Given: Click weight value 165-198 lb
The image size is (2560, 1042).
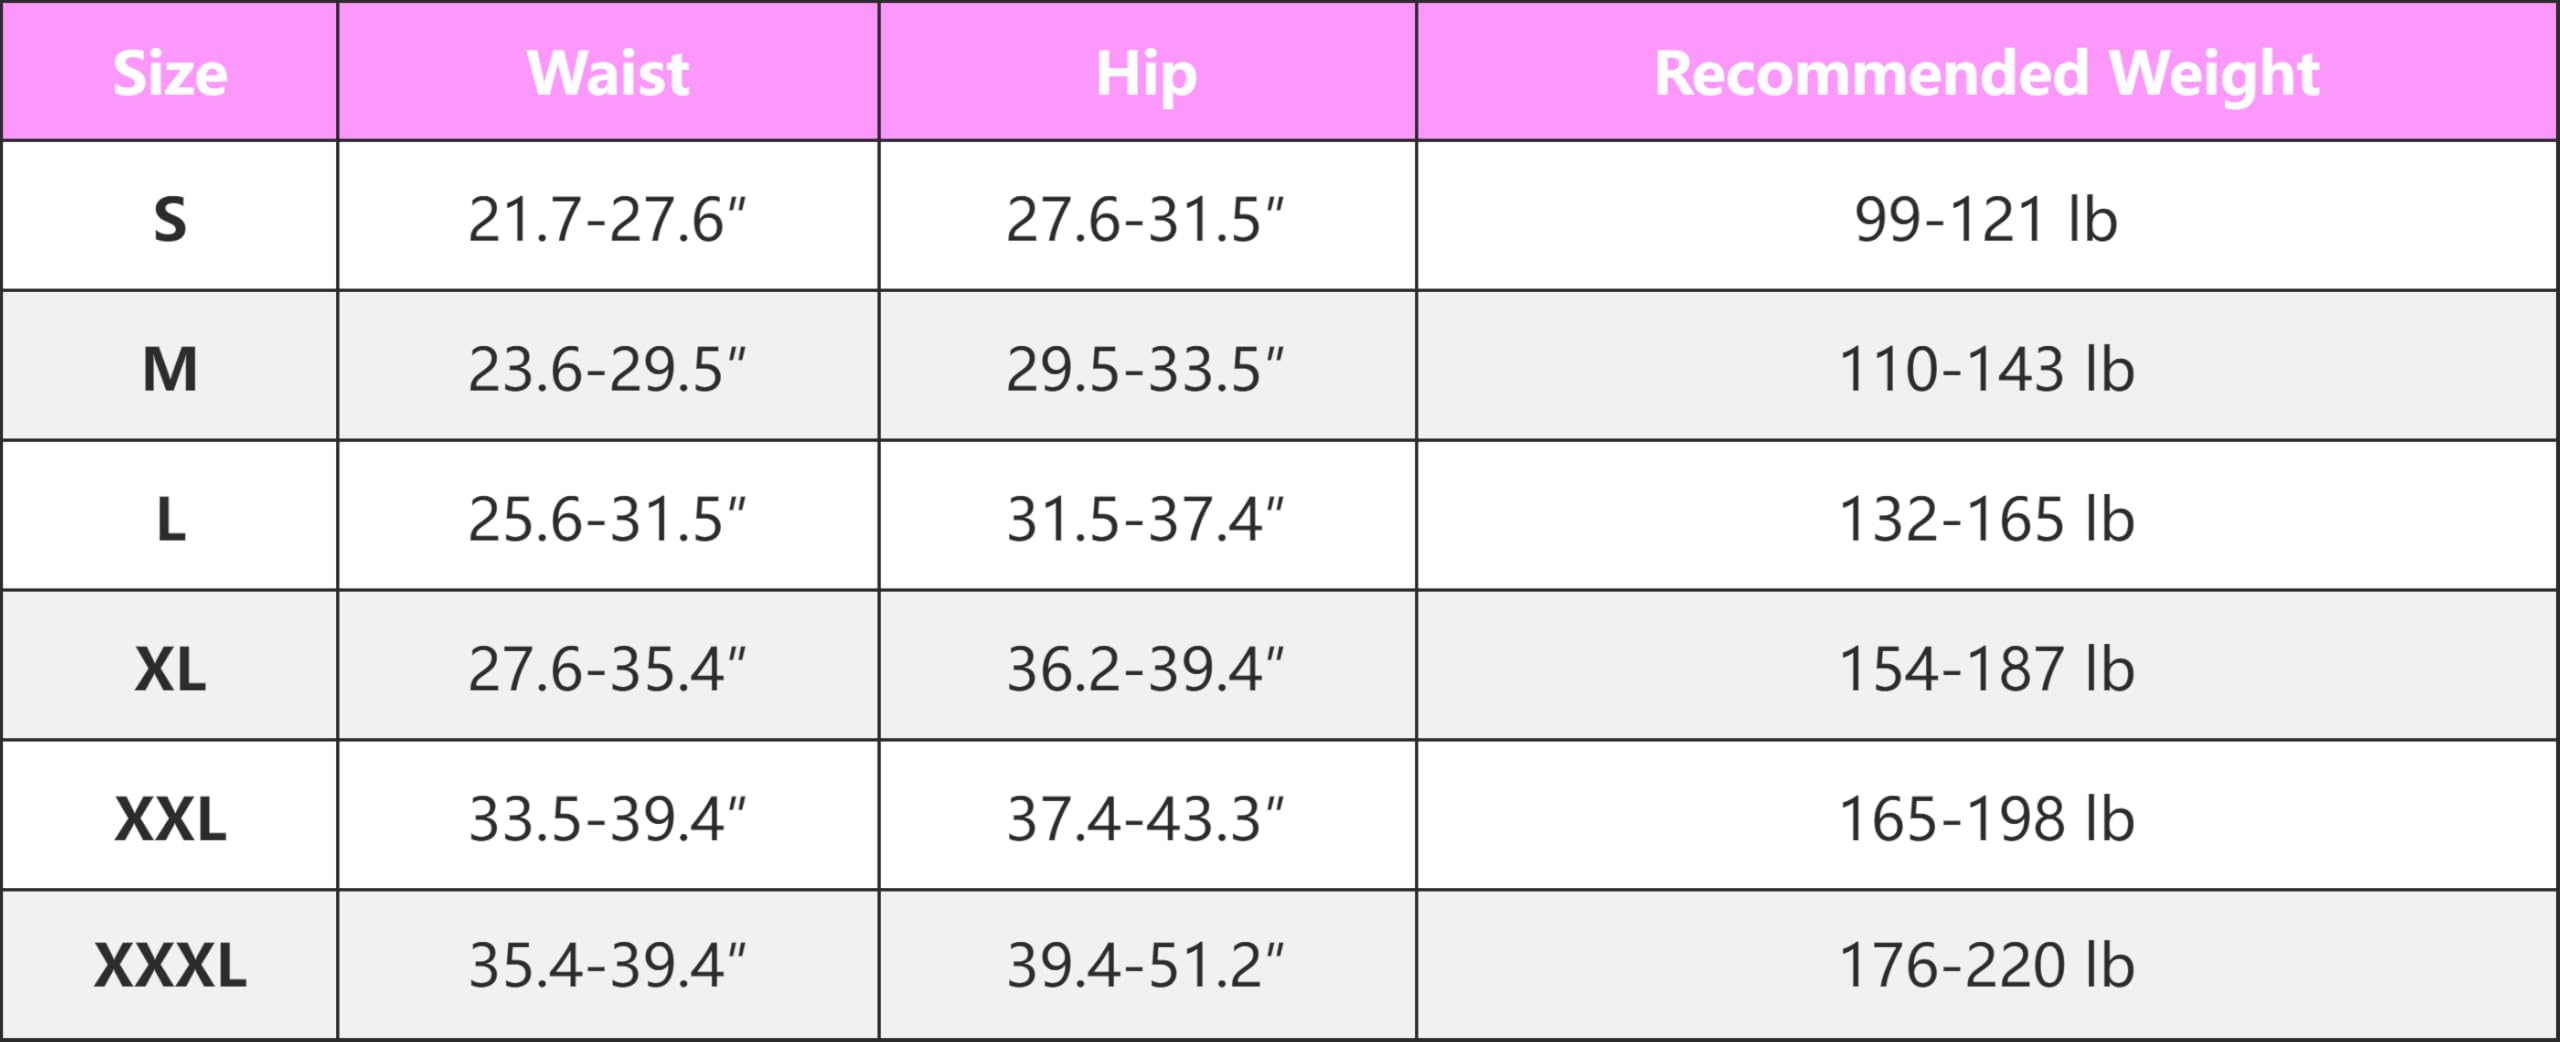Looking at the screenshot, I should coord(1986,819).
